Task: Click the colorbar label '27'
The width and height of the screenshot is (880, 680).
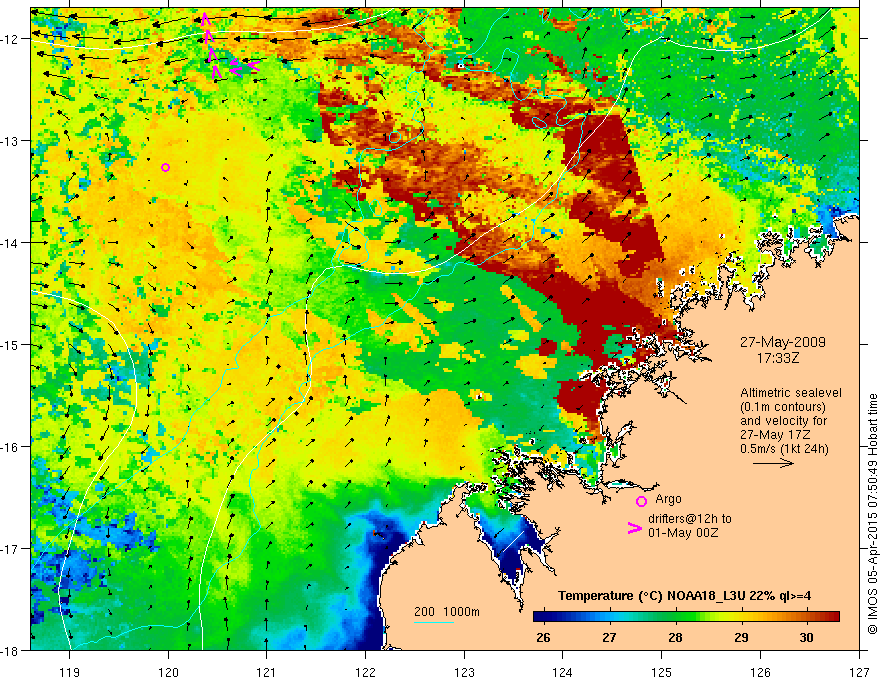Action: [609, 637]
